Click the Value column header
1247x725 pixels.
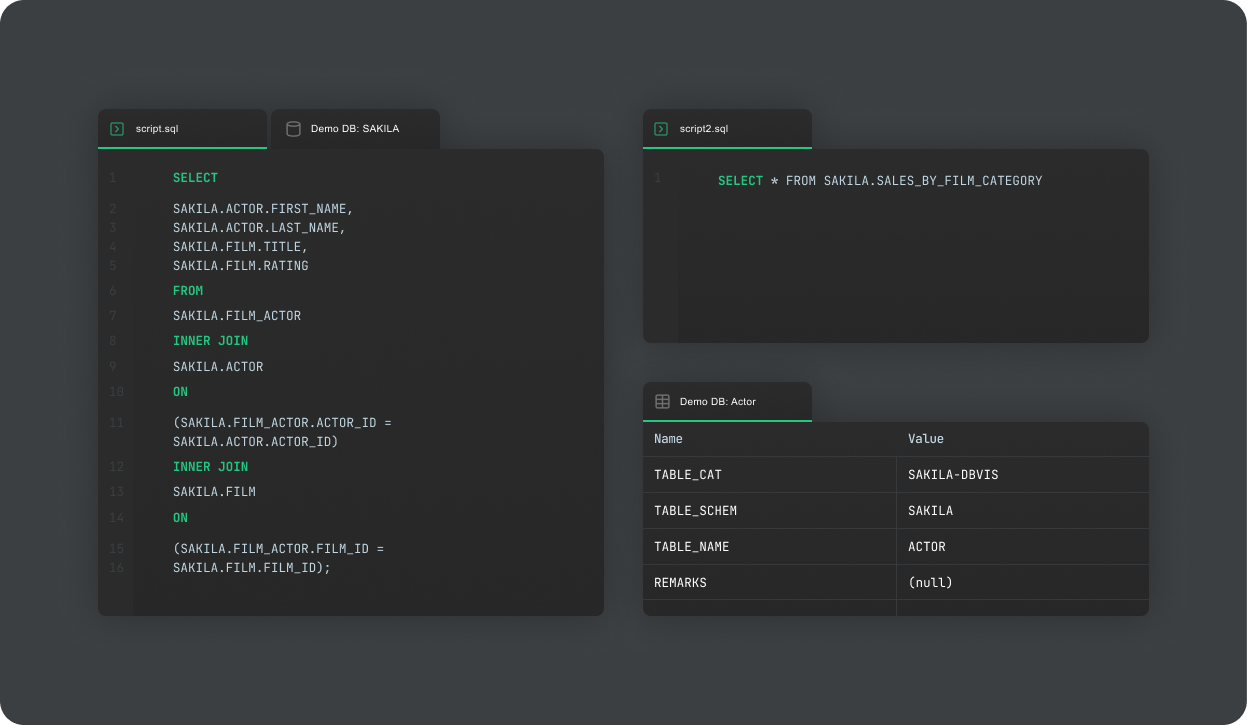tap(925, 438)
